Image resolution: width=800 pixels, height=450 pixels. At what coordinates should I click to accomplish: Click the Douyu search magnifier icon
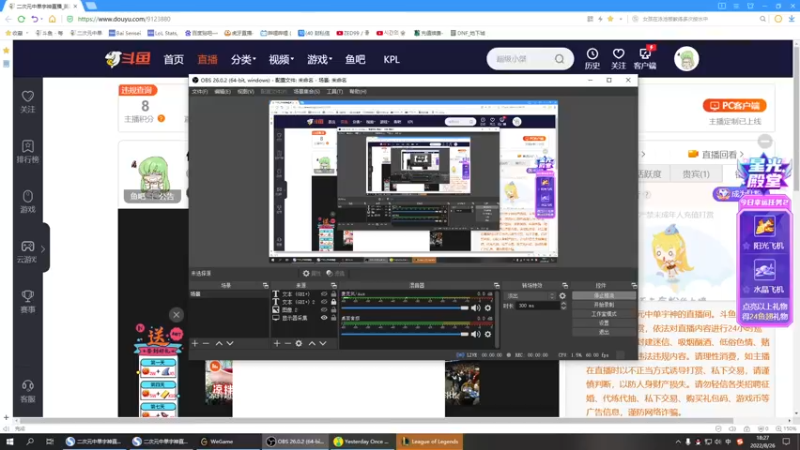pos(559,59)
